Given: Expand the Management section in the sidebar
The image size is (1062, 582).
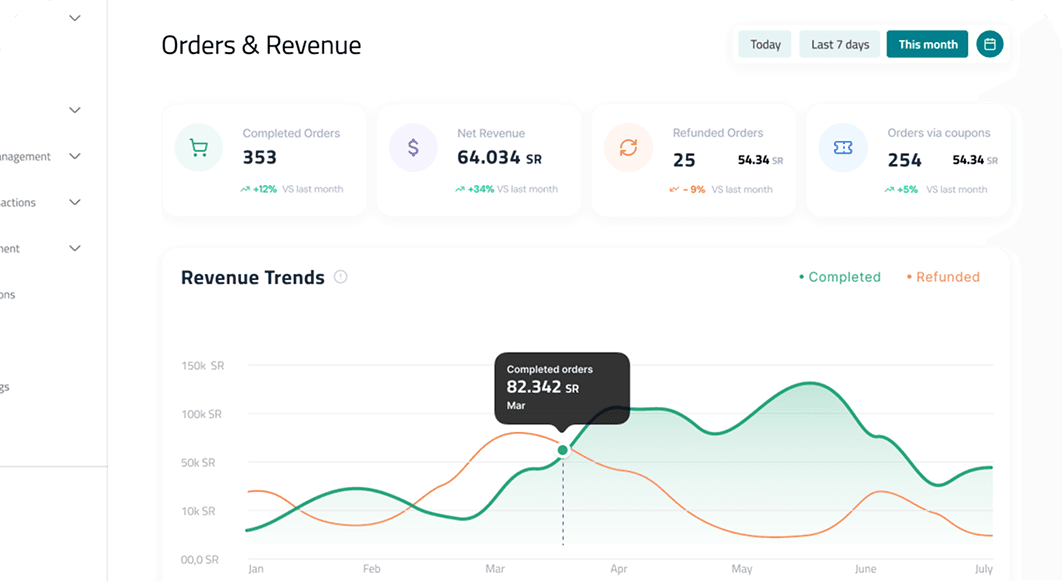Looking at the screenshot, I should coord(74,156).
